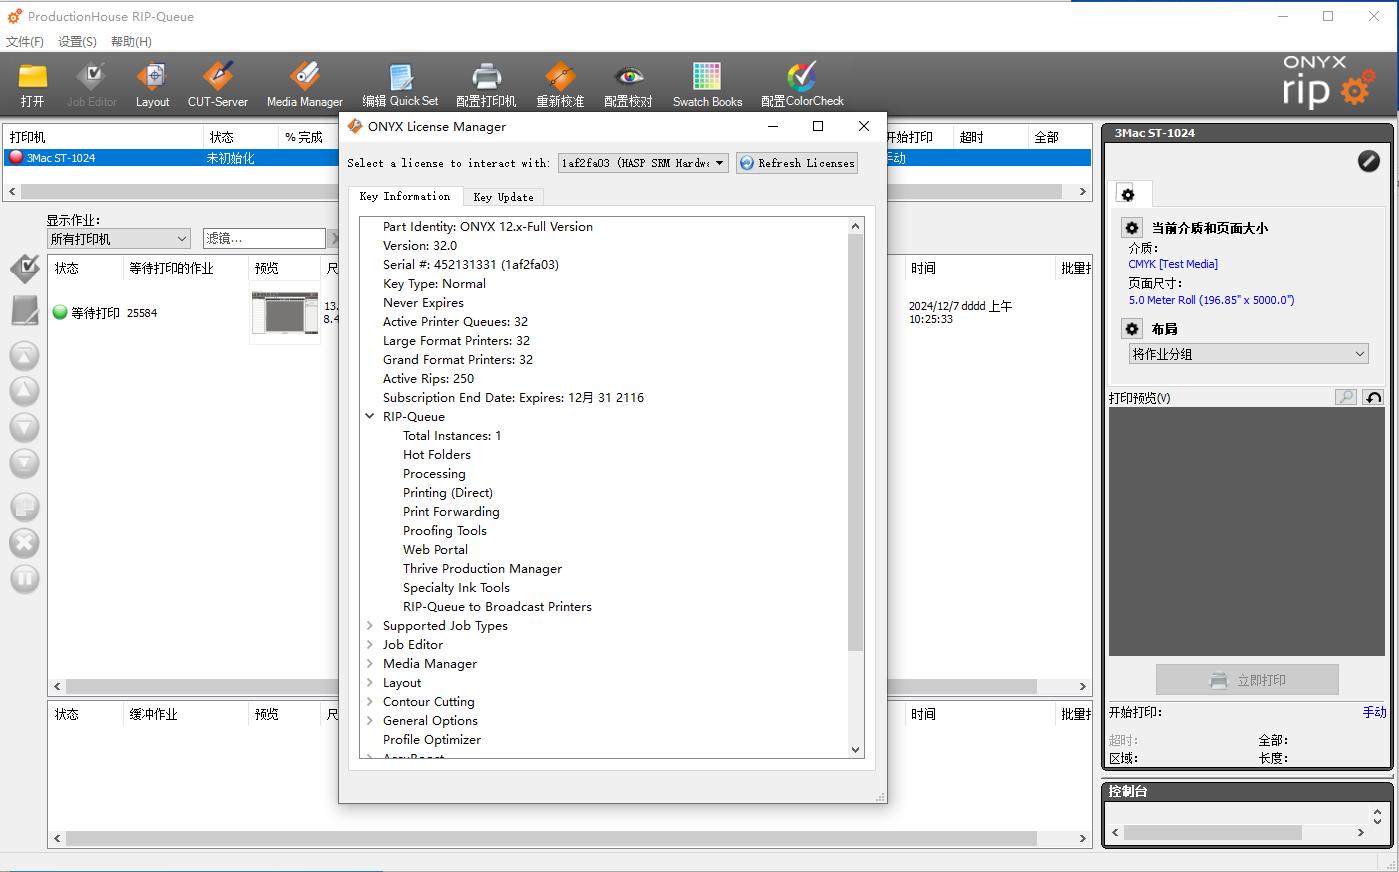This screenshot has height=872, width=1399.
Task: Click the 5.0 Meter Roll page size link
Action: coord(1211,300)
